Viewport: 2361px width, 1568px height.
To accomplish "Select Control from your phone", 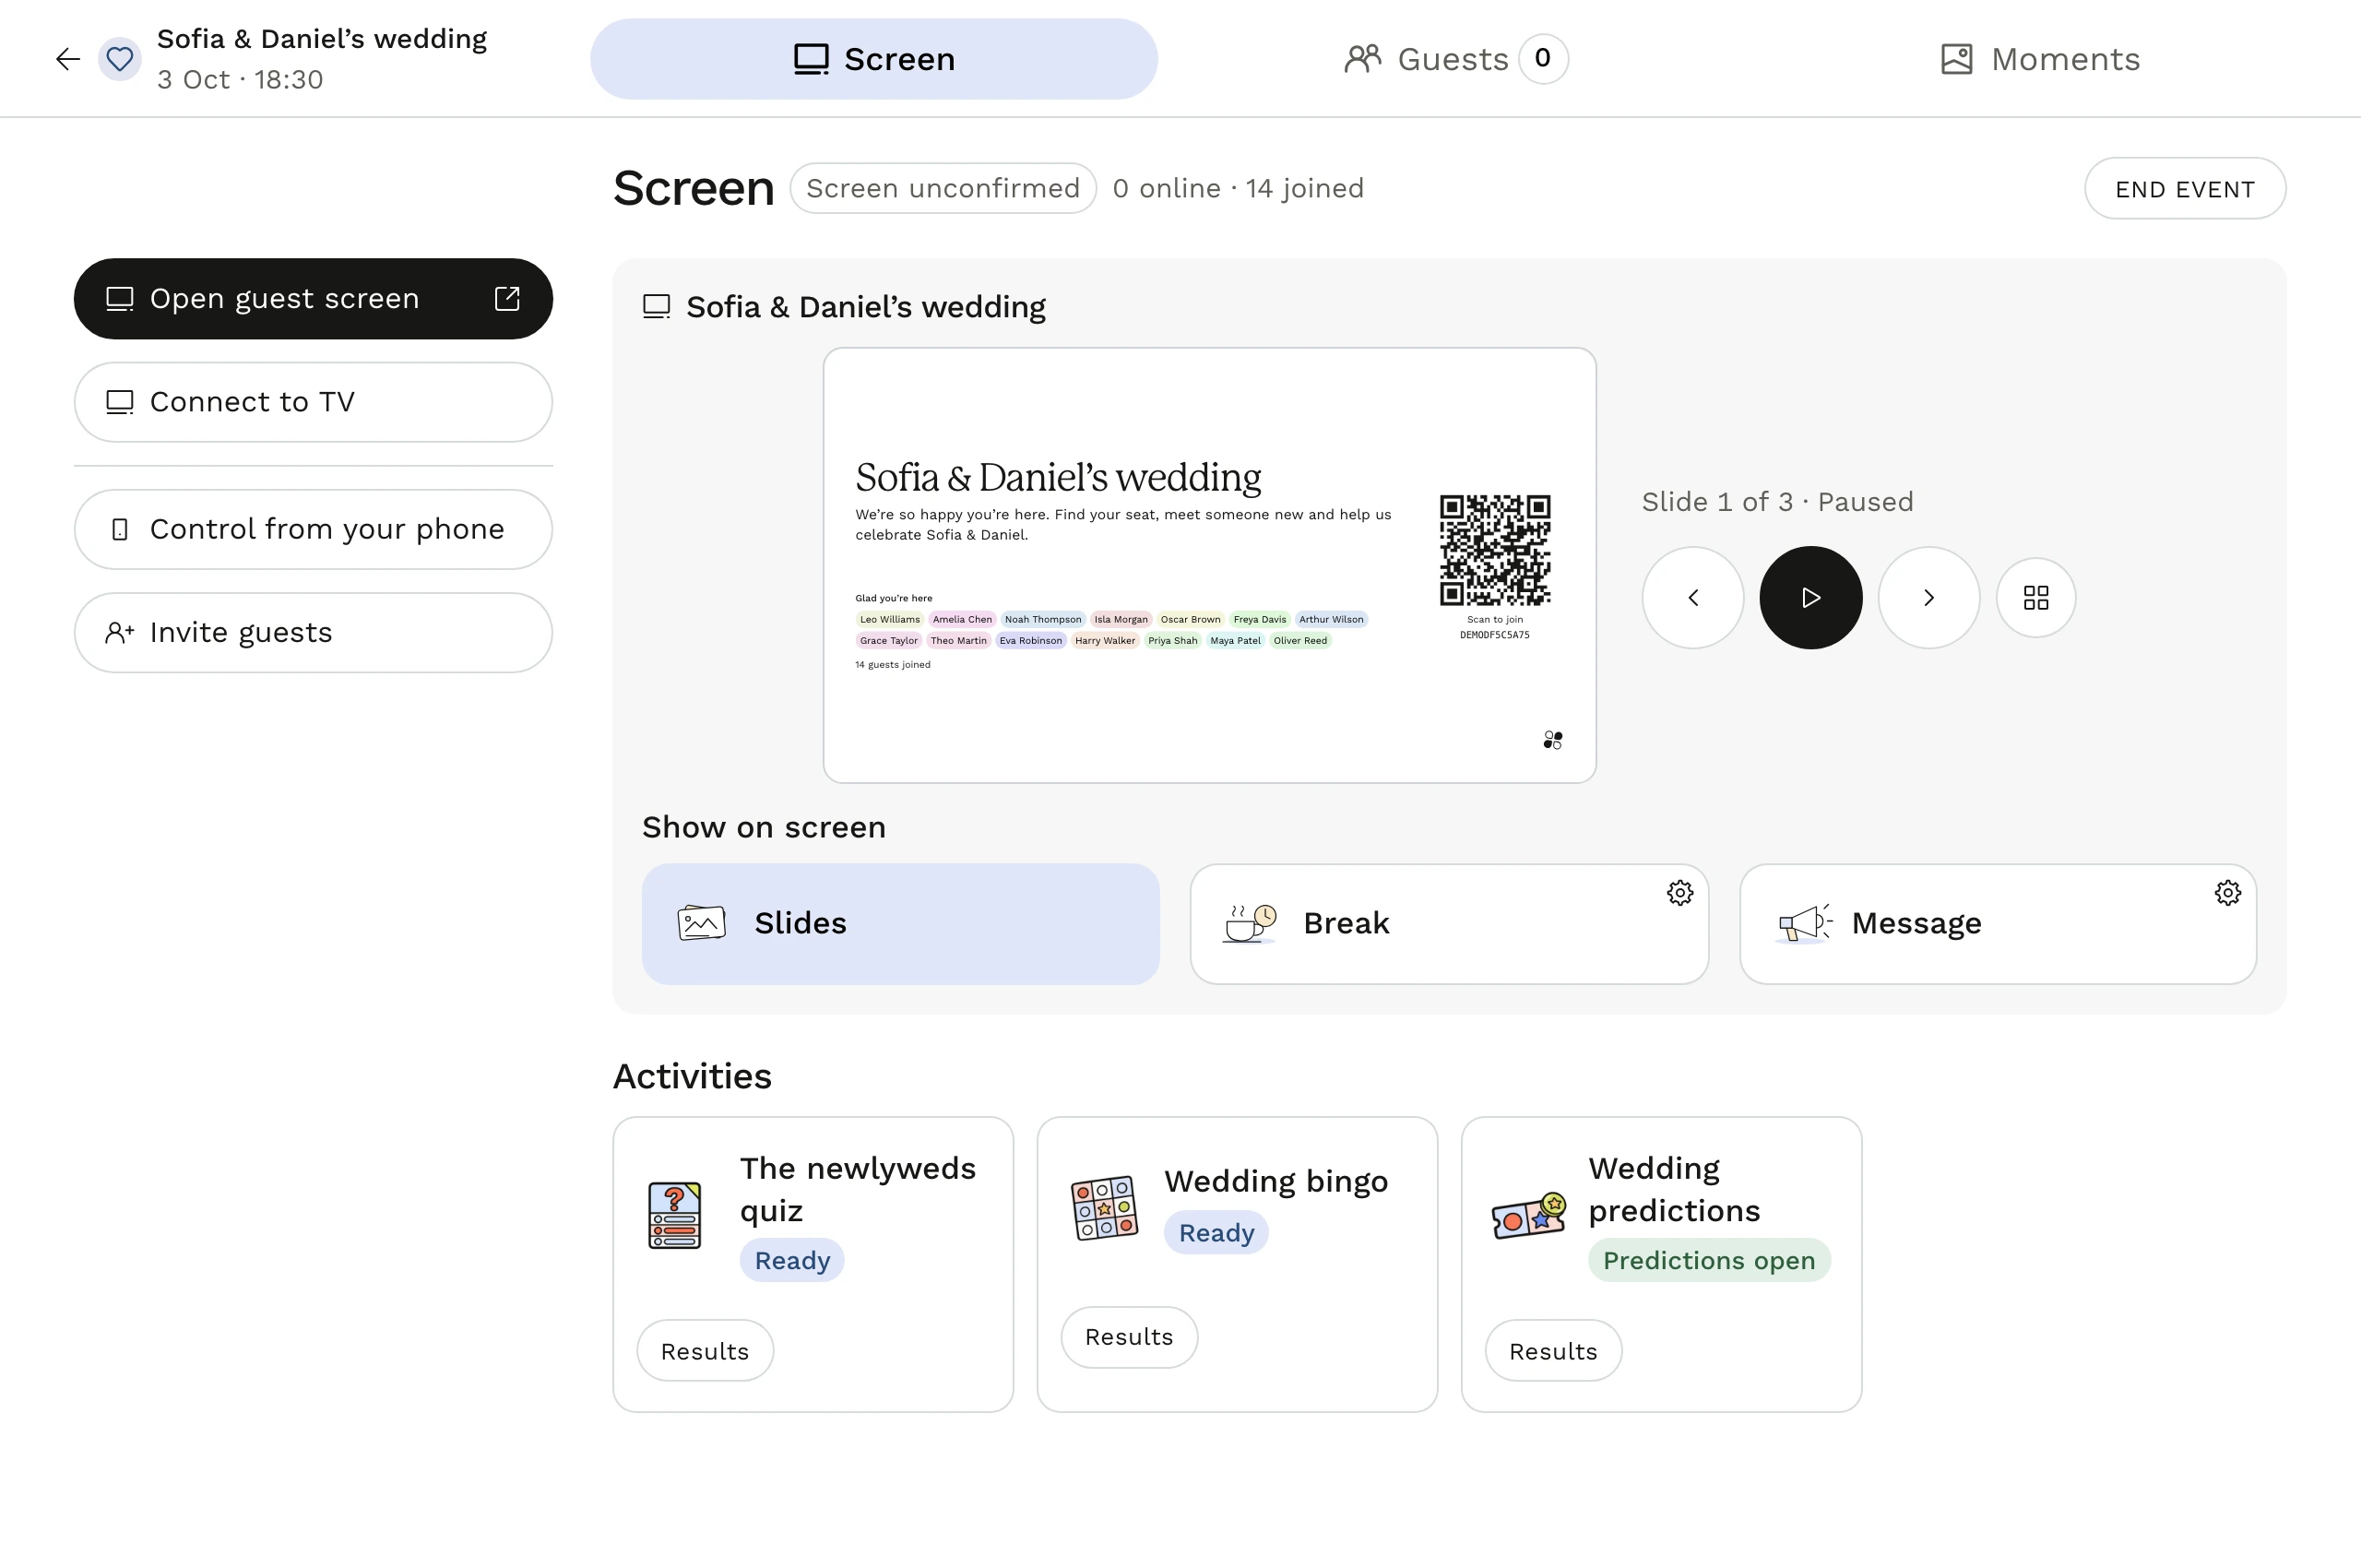I will [x=313, y=529].
